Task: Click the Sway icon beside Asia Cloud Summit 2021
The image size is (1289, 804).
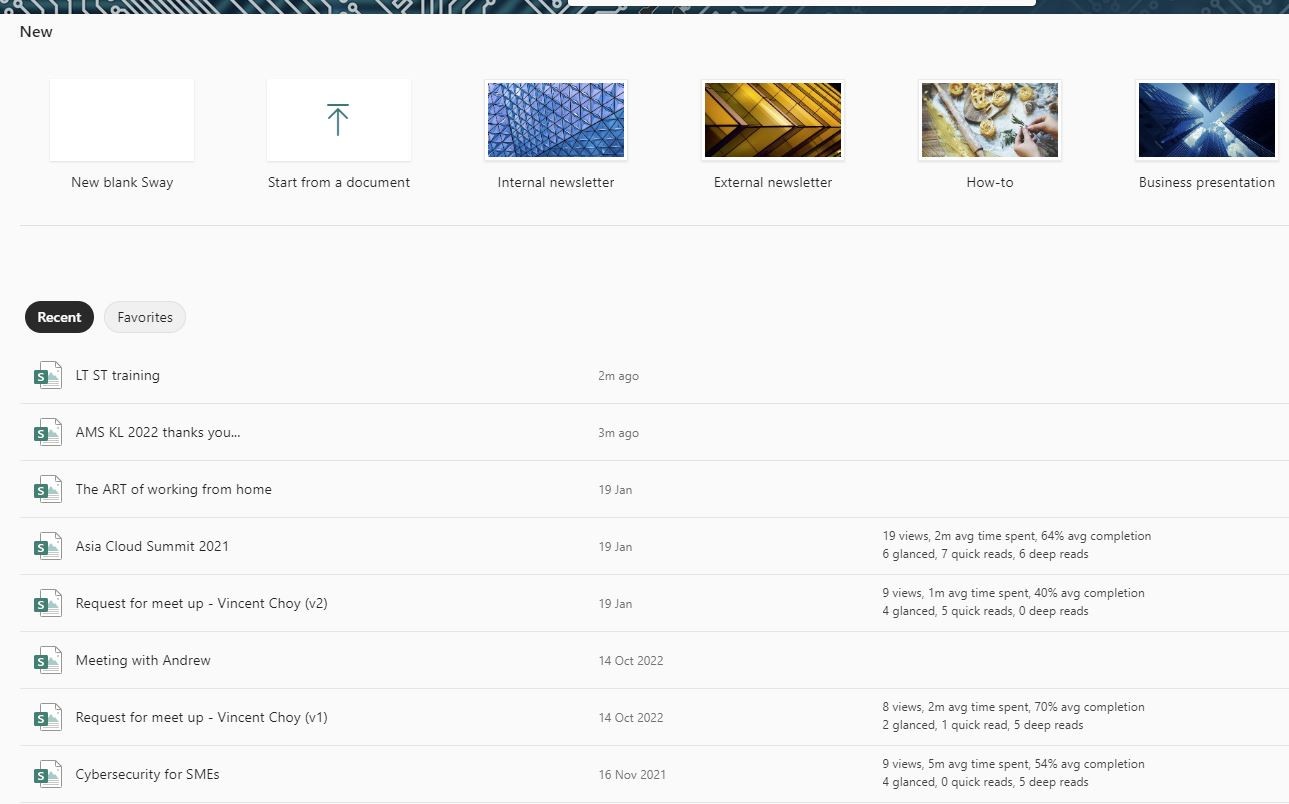Action: coord(47,546)
